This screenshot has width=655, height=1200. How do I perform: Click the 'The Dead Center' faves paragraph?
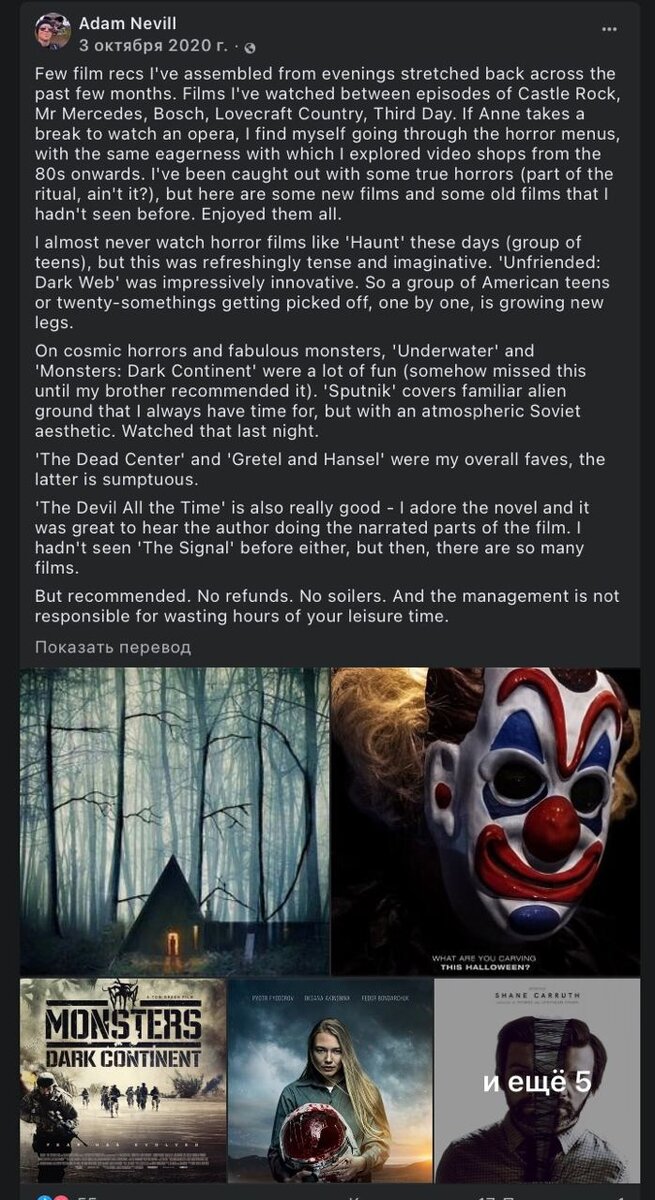(327, 469)
